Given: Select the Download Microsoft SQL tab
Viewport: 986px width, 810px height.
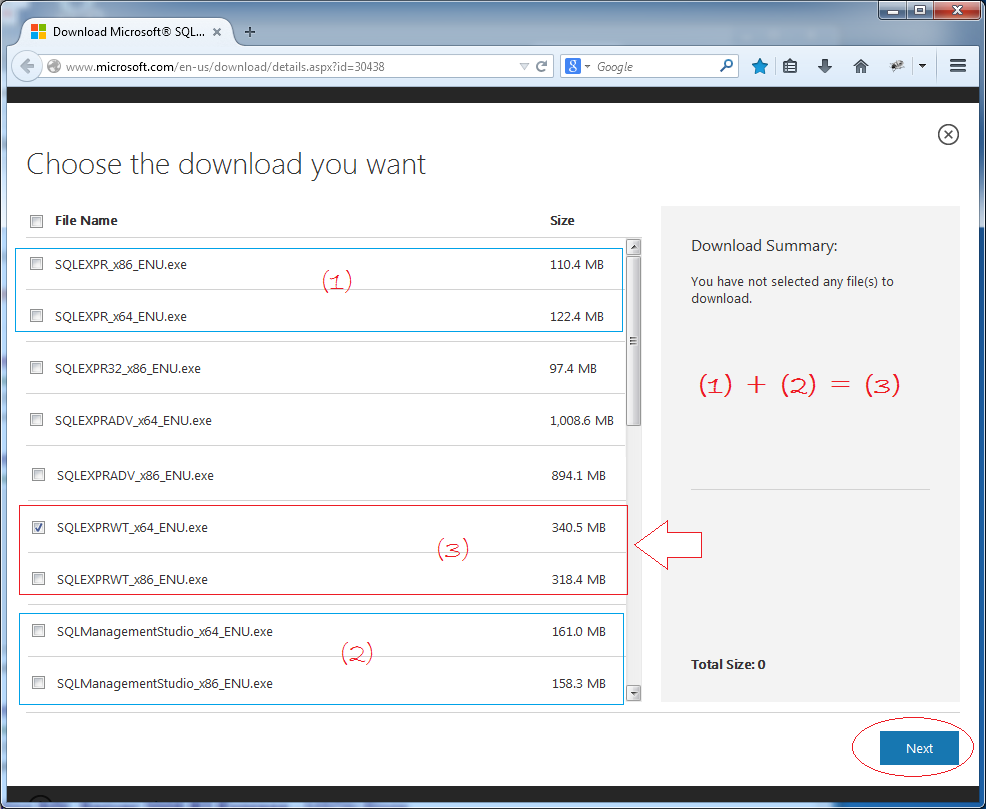Looking at the screenshot, I should pos(128,32).
